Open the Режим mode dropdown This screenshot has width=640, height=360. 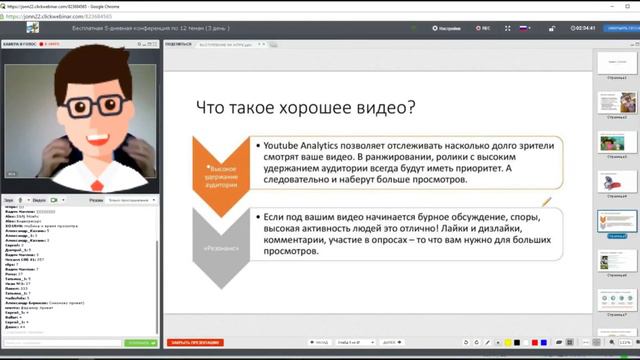[x=131, y=200]
